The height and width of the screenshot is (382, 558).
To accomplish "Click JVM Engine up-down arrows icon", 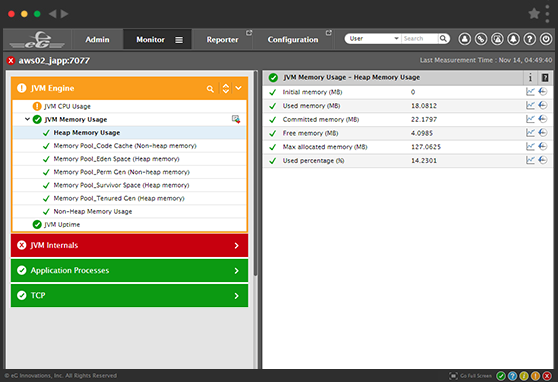I will pyautogui.click(x=226, y=88).
